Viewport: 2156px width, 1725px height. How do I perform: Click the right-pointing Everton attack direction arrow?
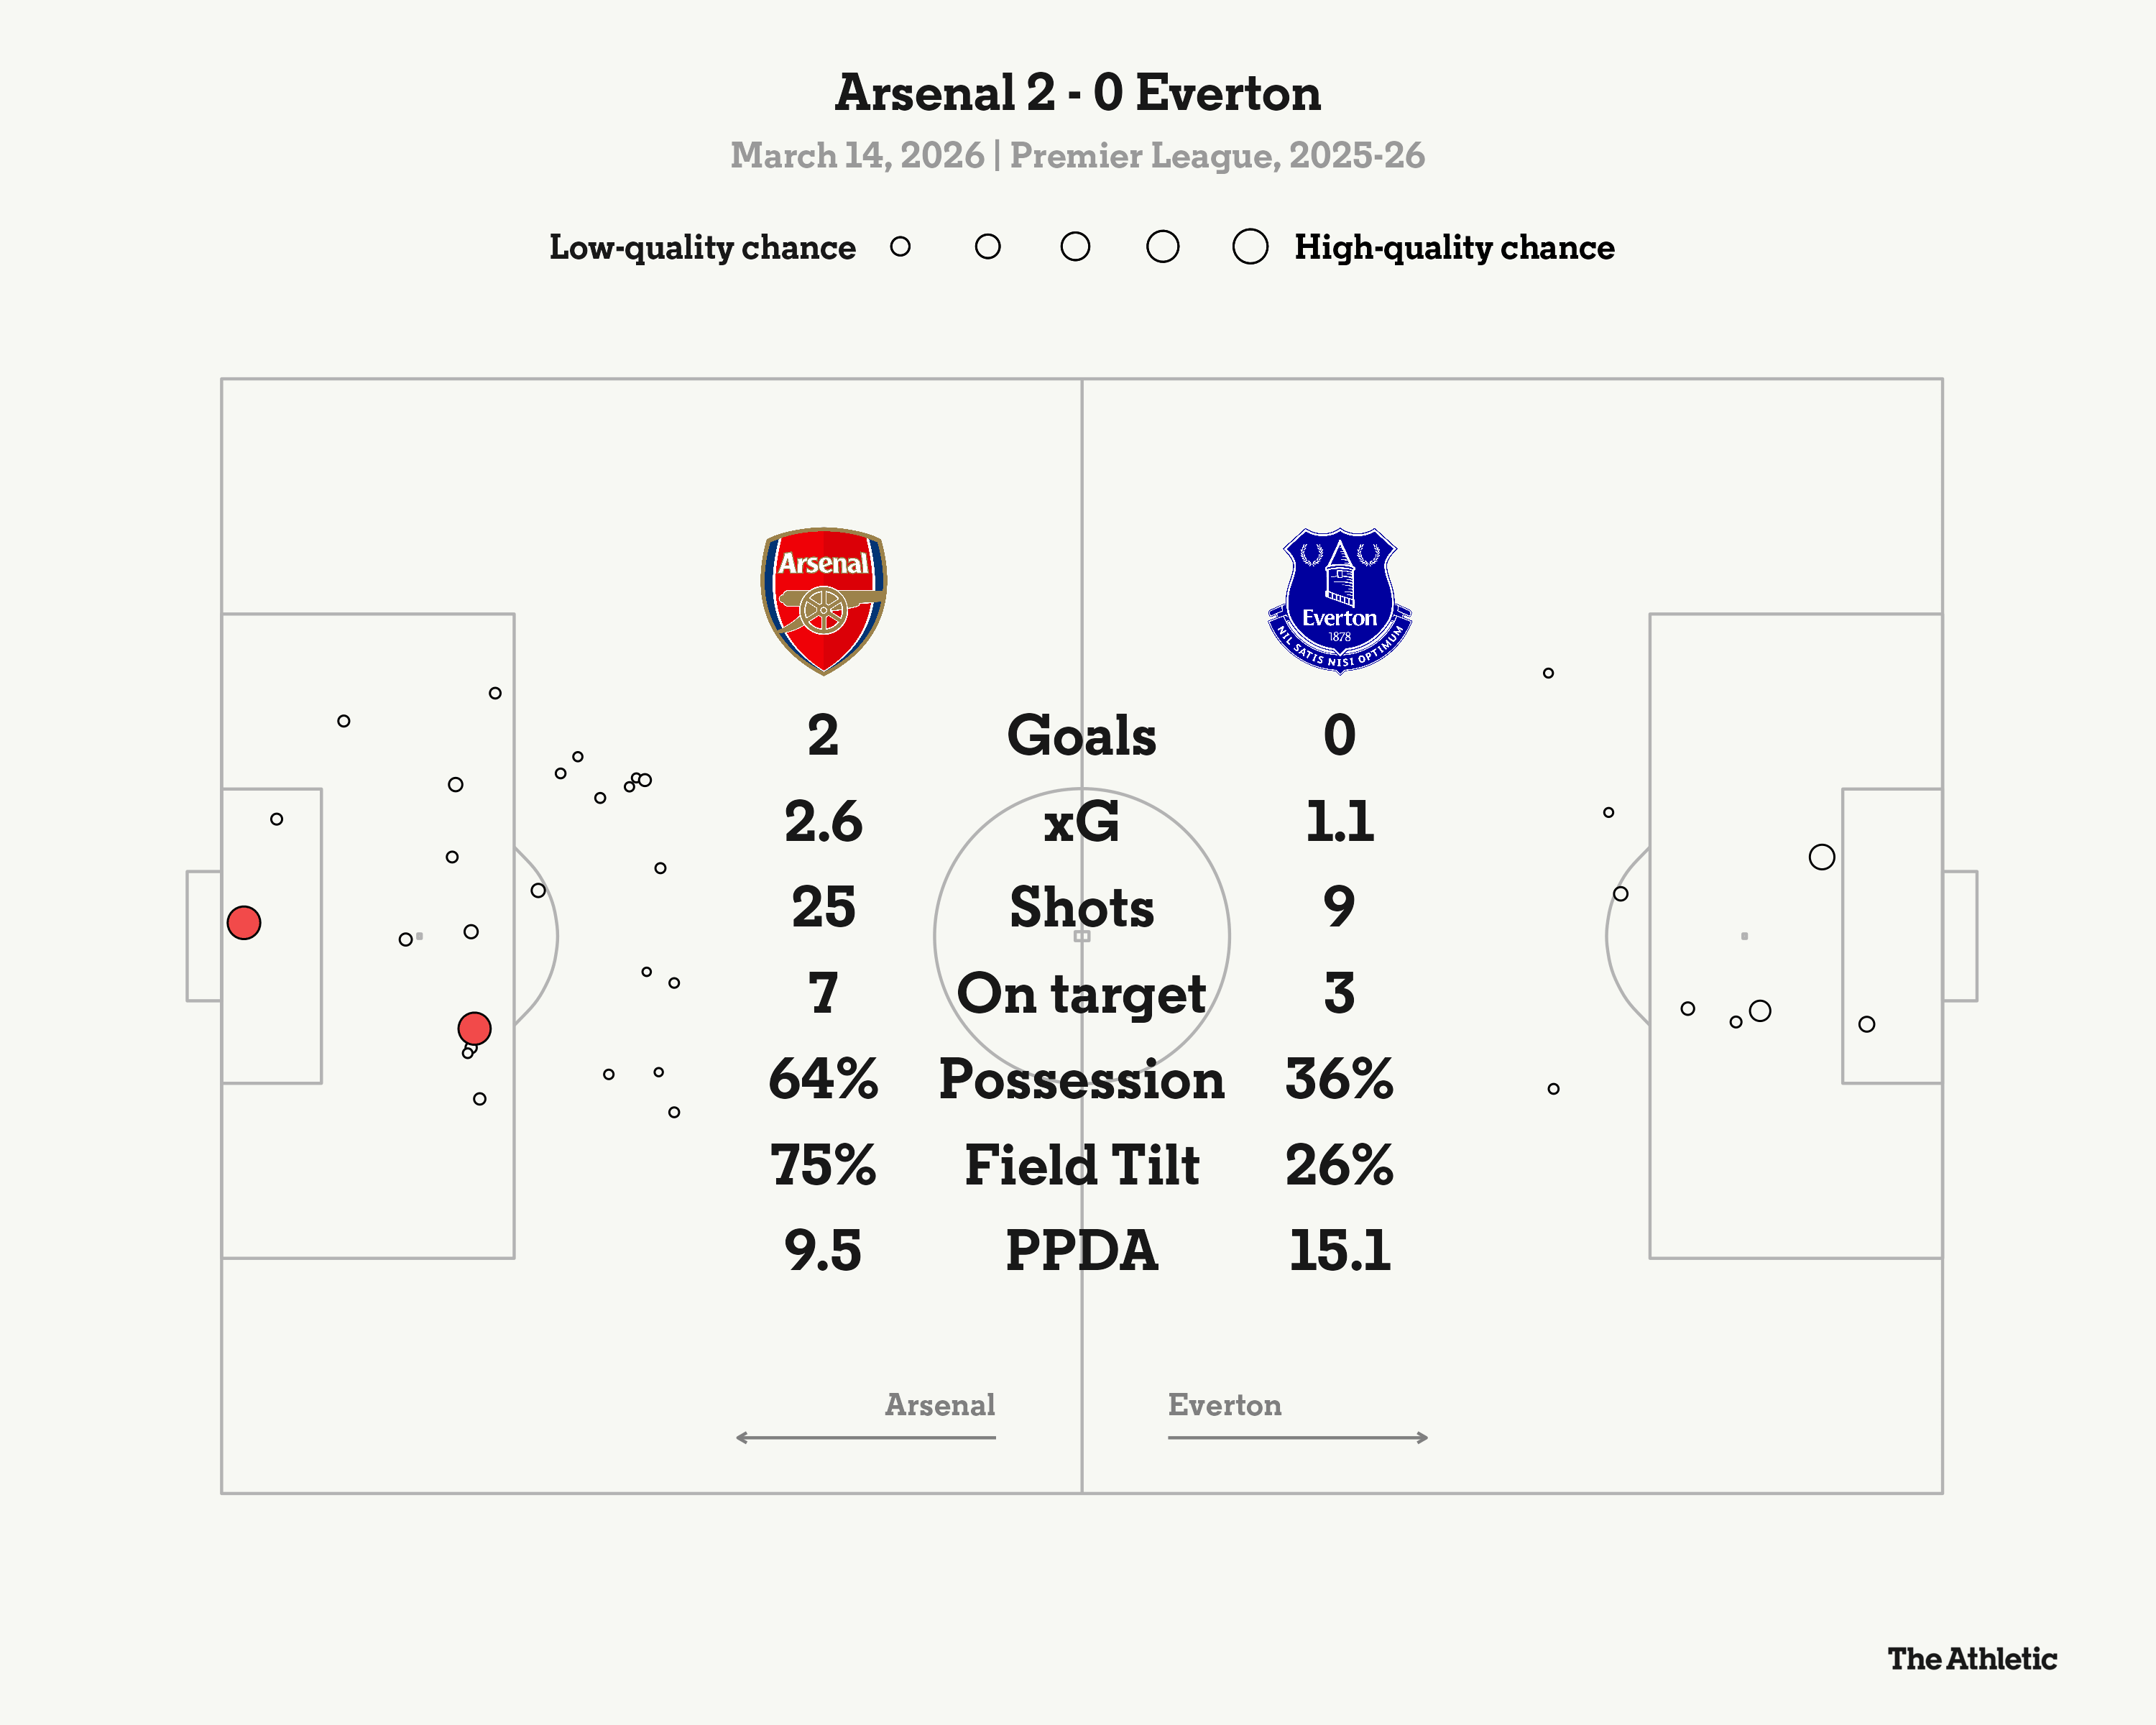click(1298, 1437)
